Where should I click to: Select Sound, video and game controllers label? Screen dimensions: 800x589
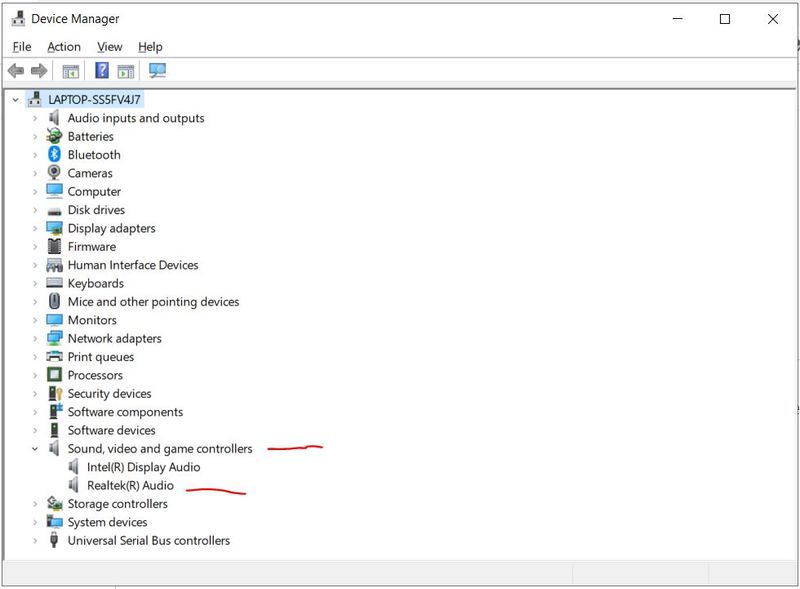coord(160,449)
